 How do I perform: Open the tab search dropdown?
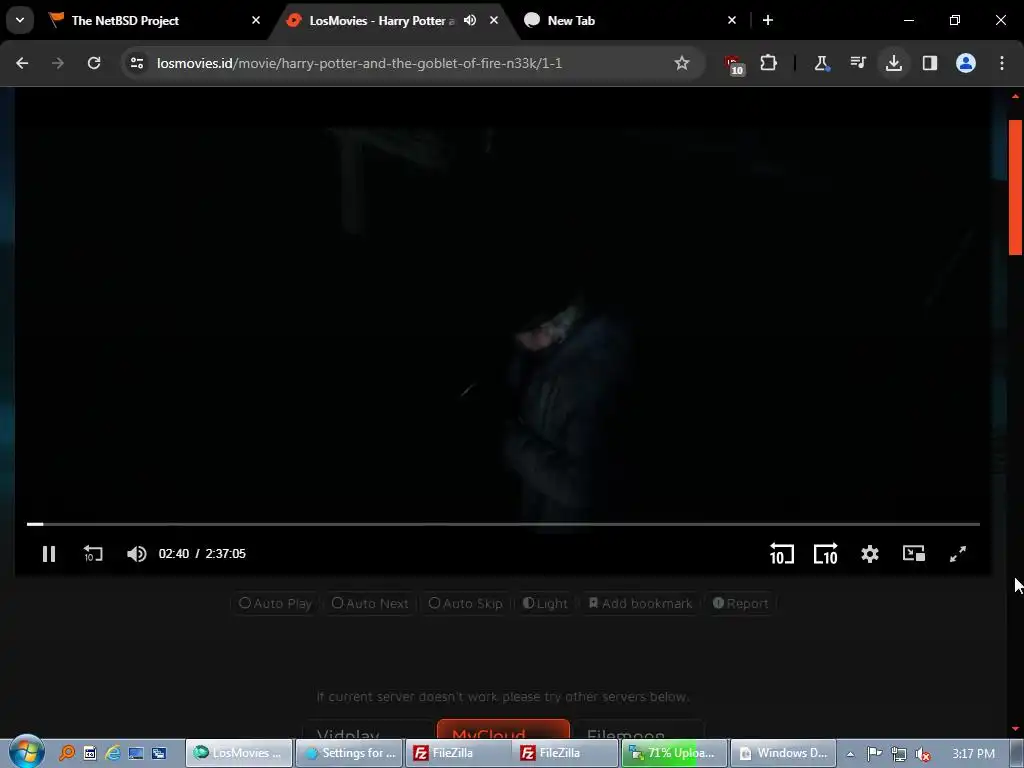coord(20,20)
